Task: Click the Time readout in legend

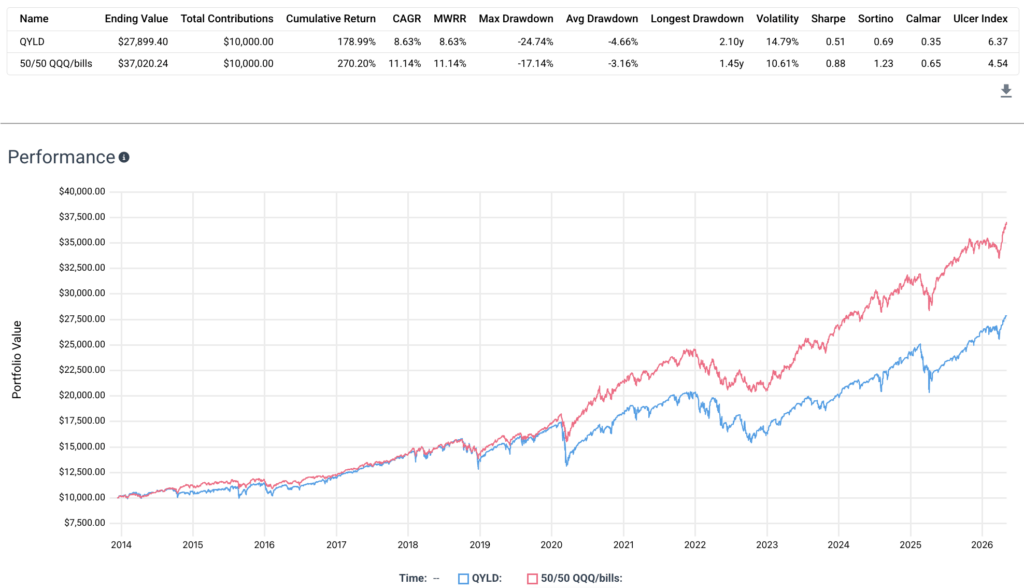Action: (419, 578)
